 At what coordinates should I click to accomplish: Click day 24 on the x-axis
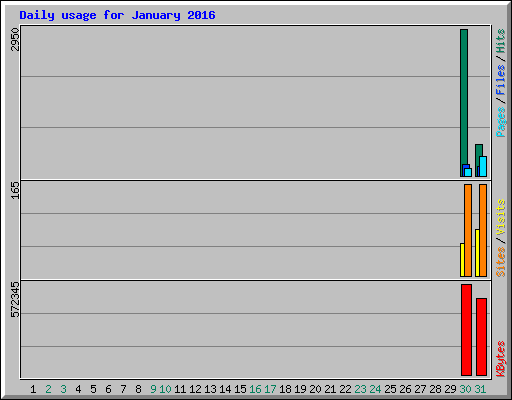point(375,389)
